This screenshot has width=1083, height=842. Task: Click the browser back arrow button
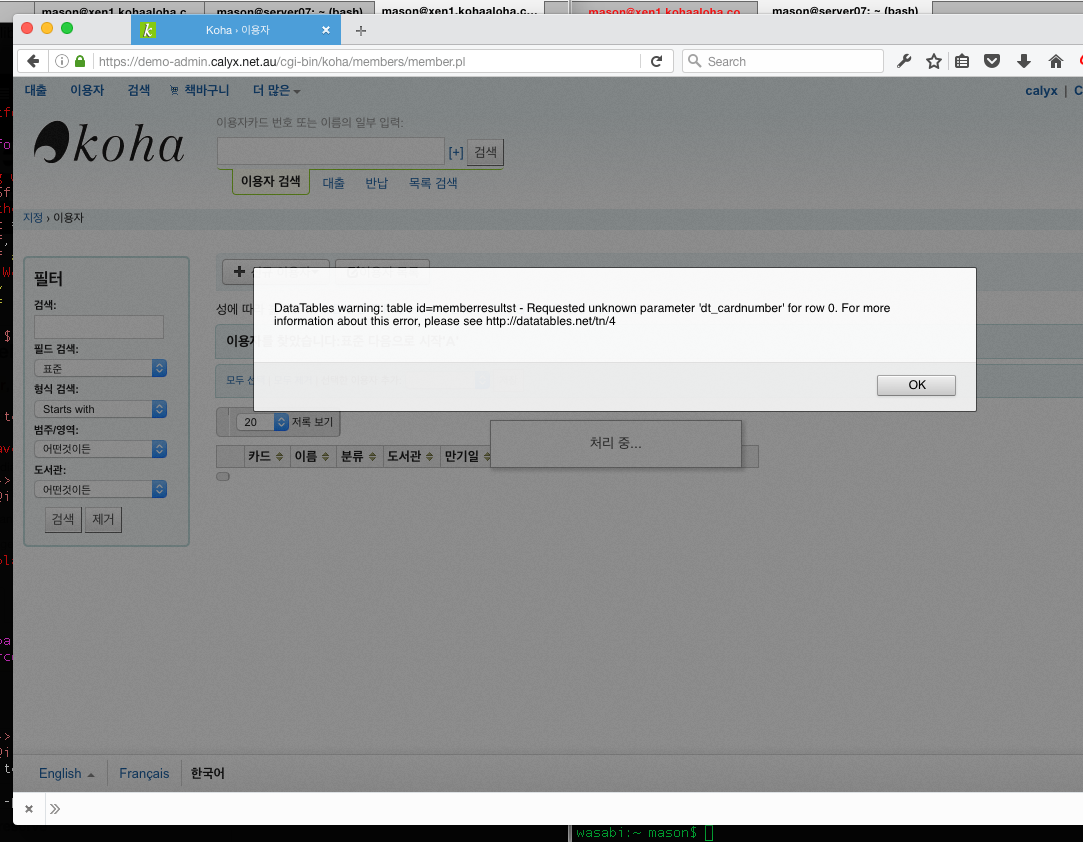pos(33,61)
